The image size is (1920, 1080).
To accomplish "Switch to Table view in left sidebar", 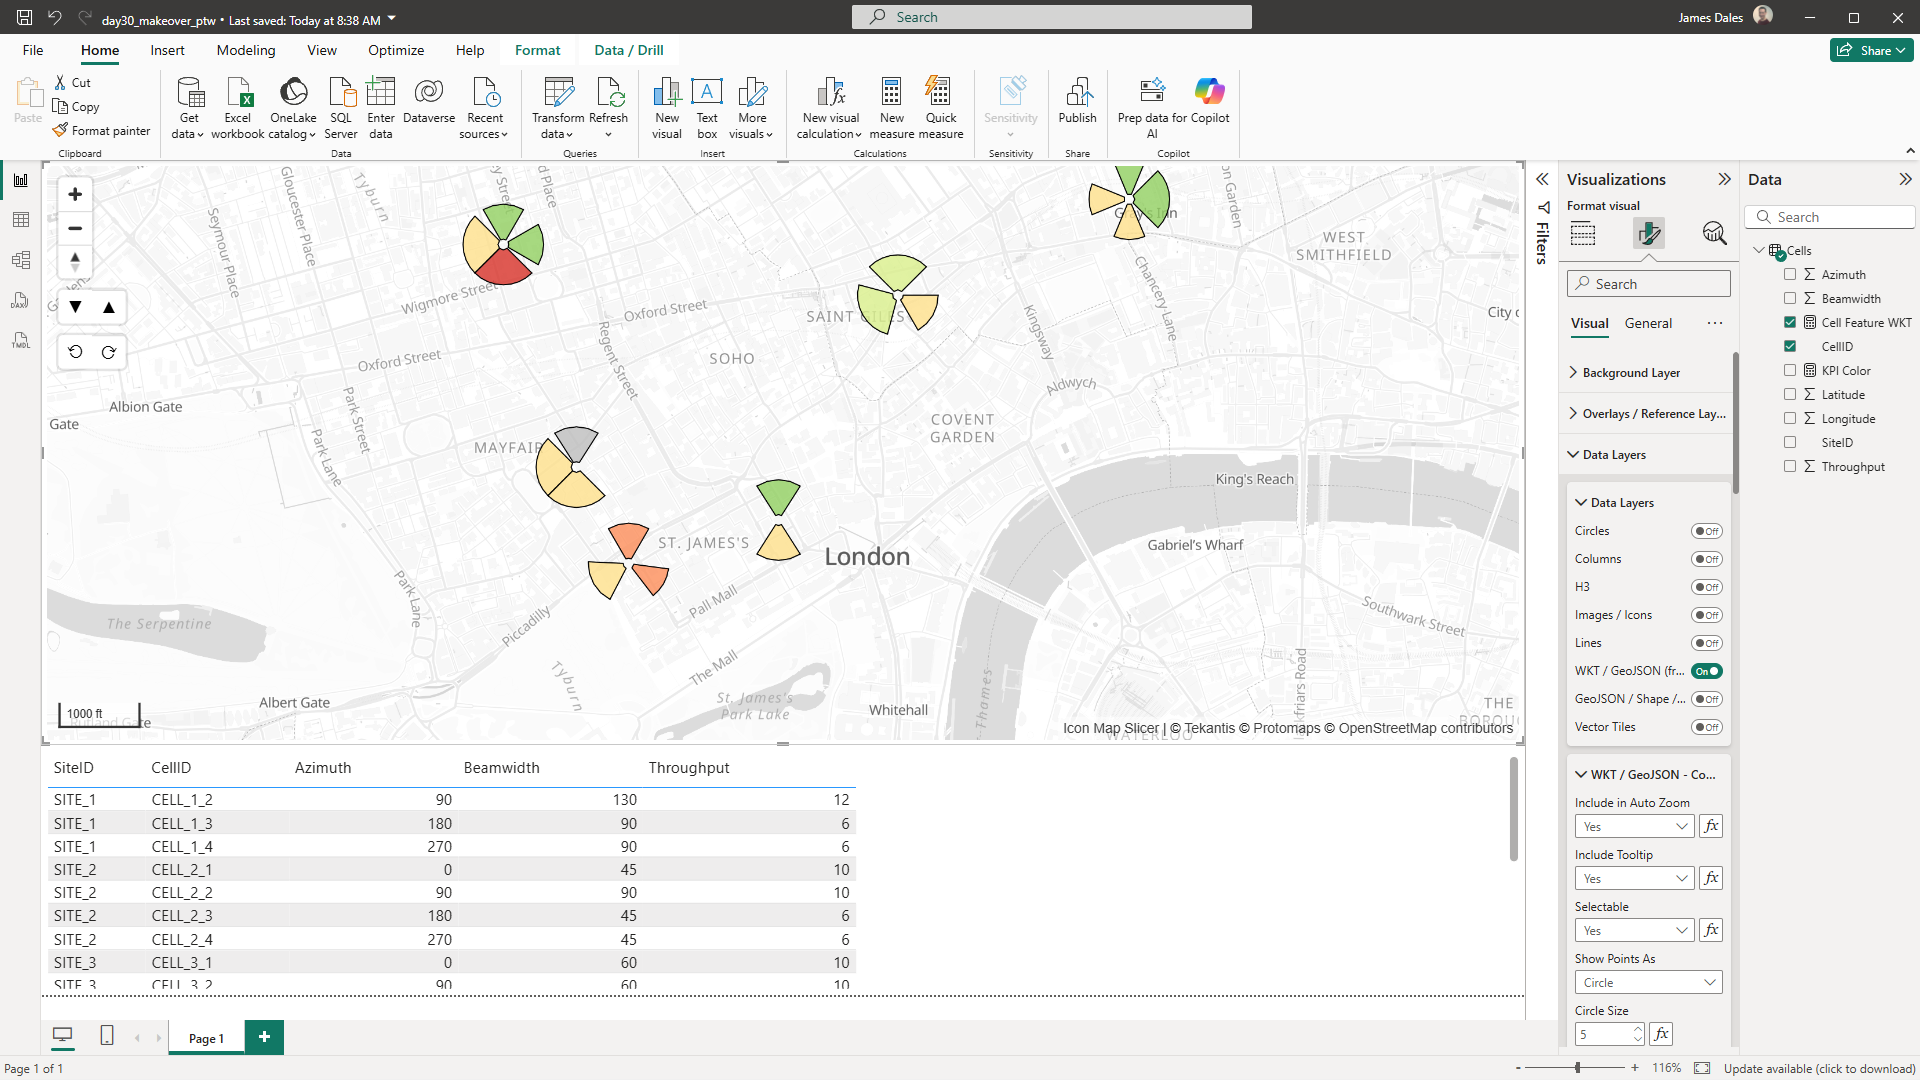I will click(21, 220).
